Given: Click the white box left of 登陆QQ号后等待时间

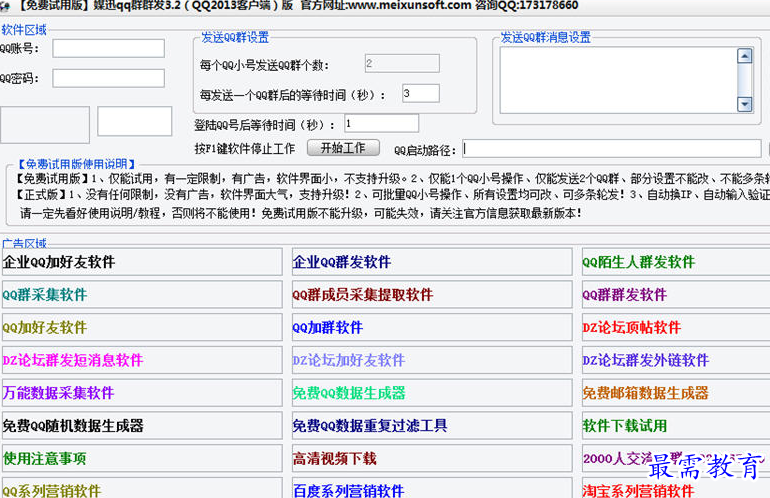Looking at the screenshot, I should [135, 121].
